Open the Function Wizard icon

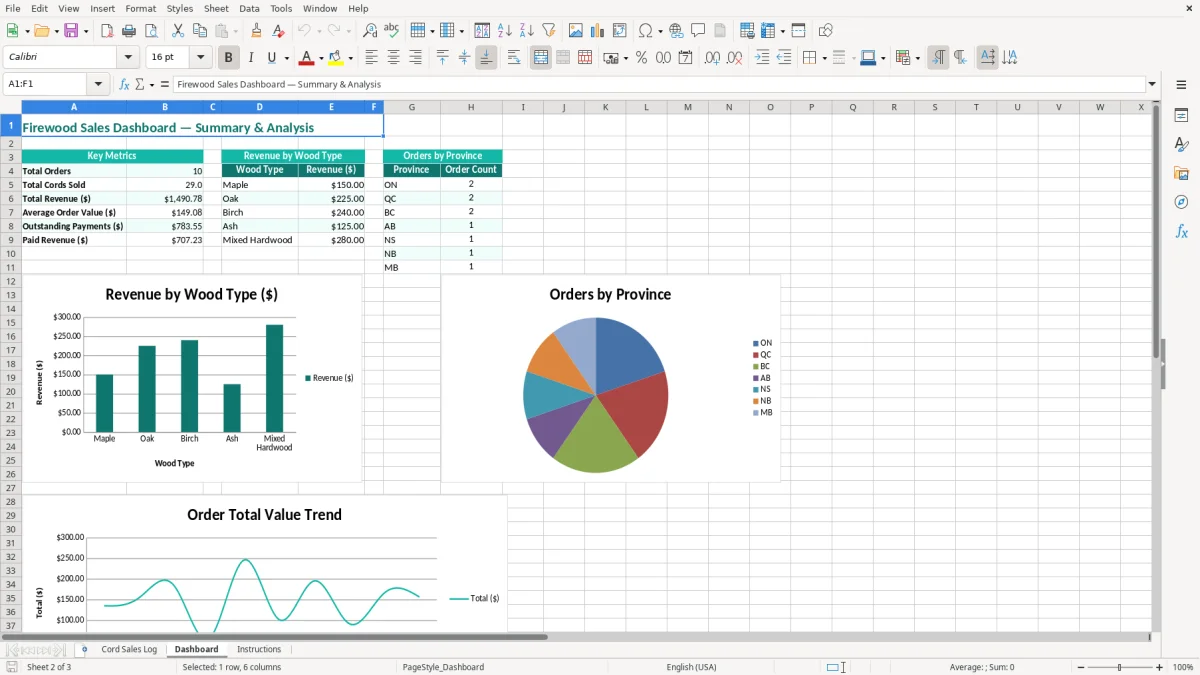tap(125, 84)
